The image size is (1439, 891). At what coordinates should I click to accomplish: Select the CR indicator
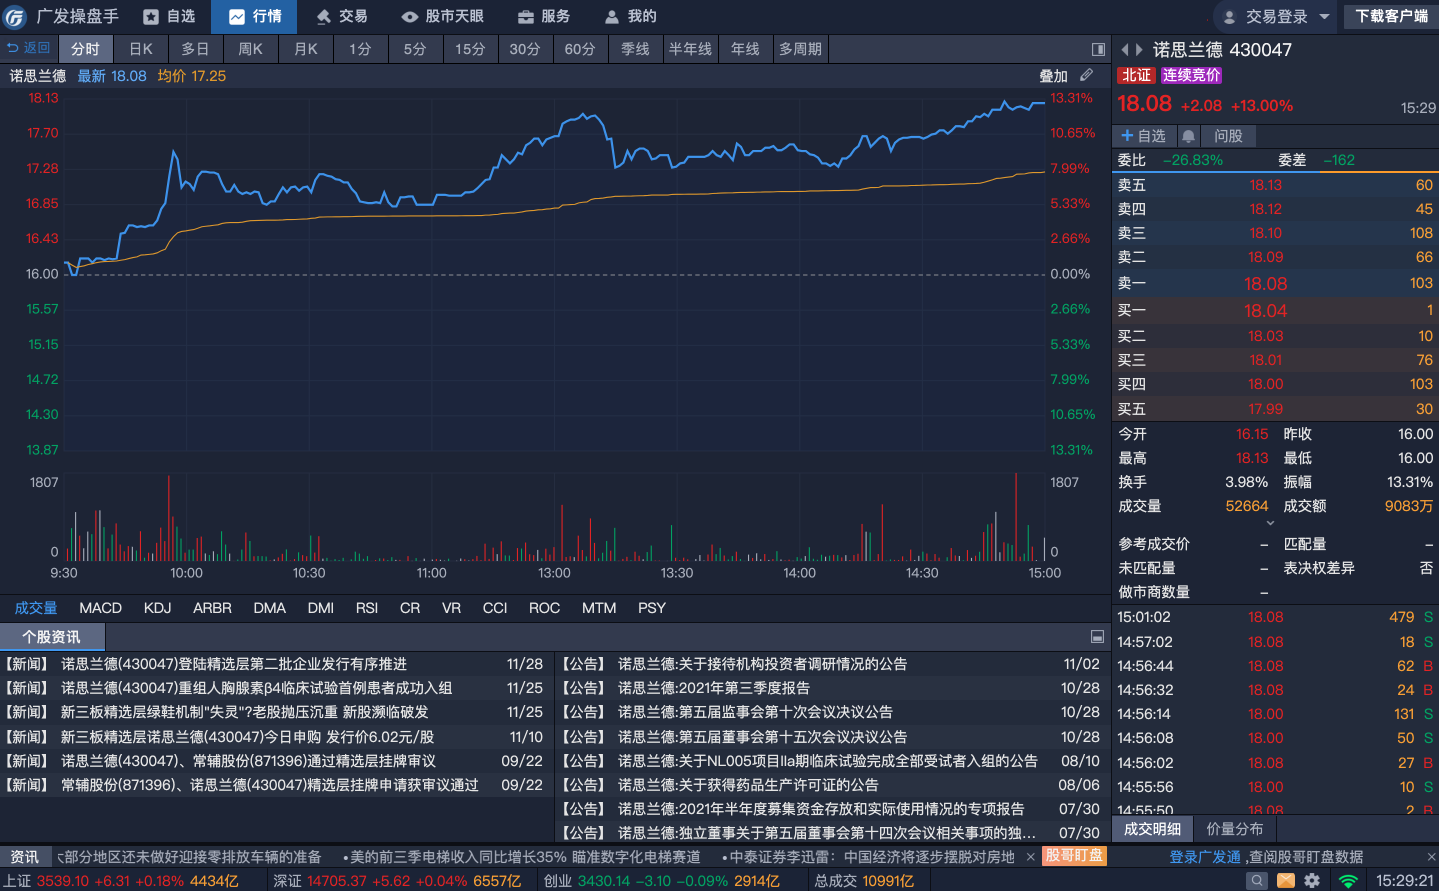pyautogui.click(x=410, y=608)
